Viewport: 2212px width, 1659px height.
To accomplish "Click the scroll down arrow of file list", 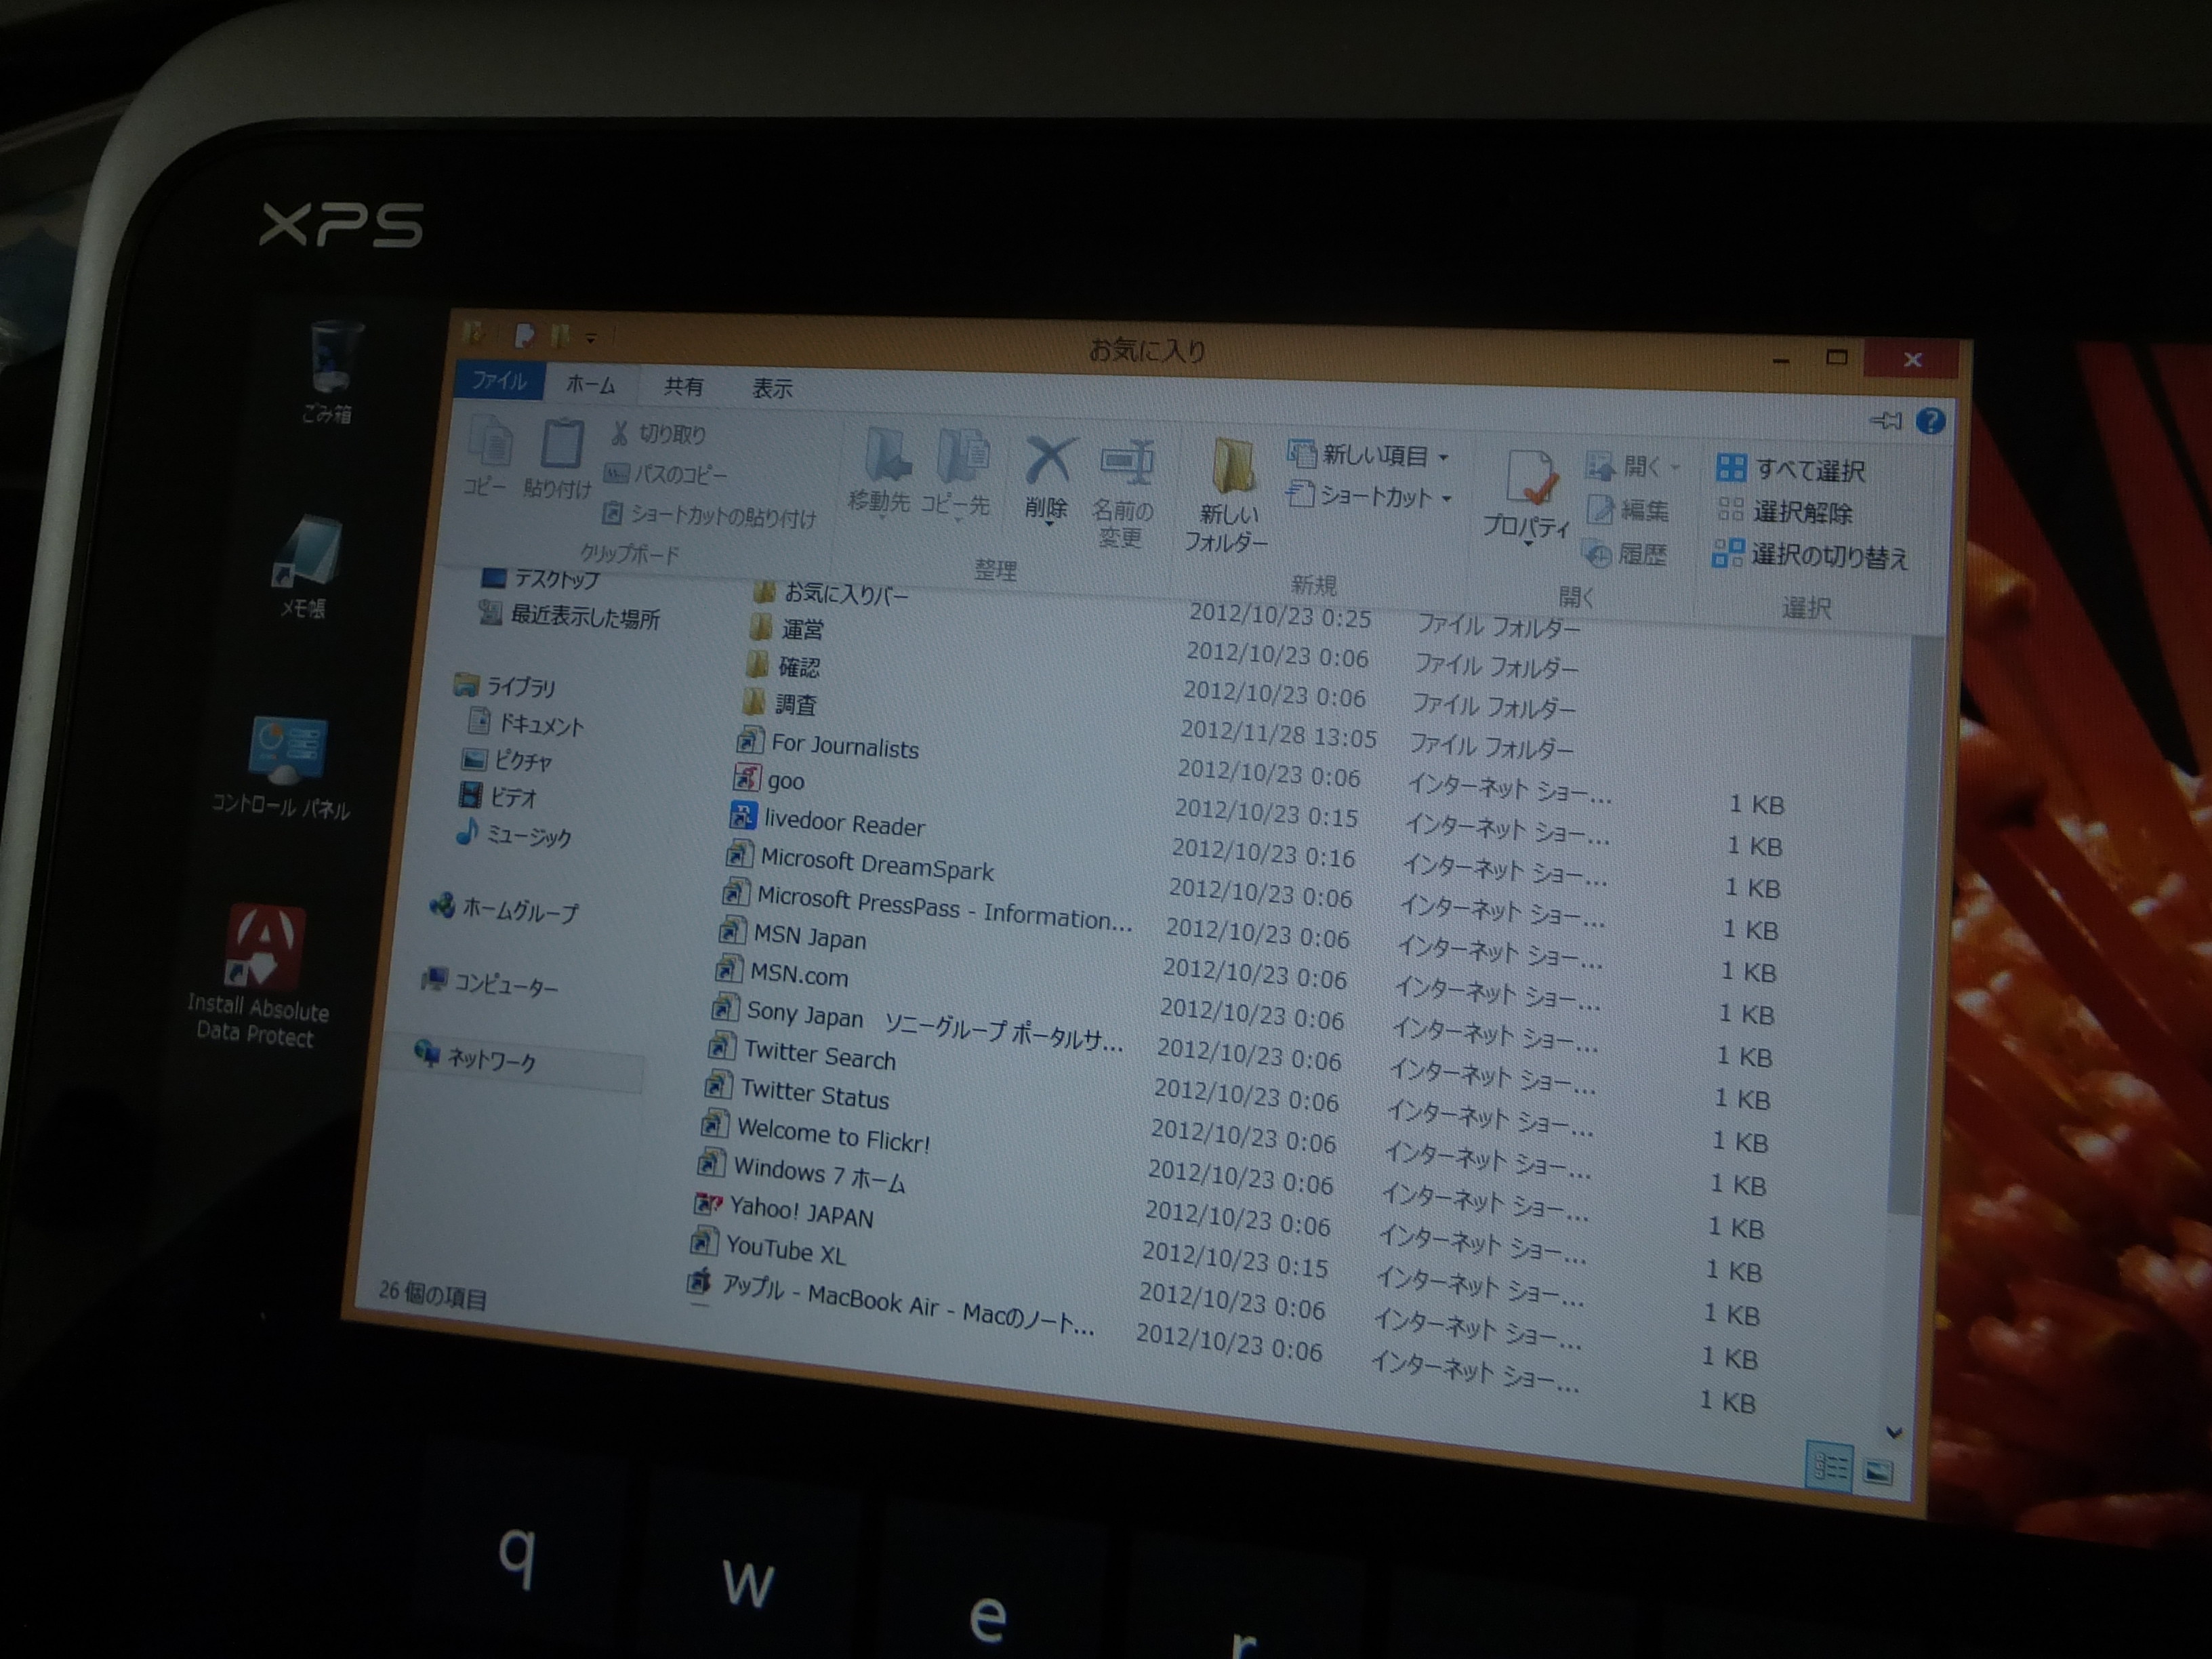I will 1893,1432.
